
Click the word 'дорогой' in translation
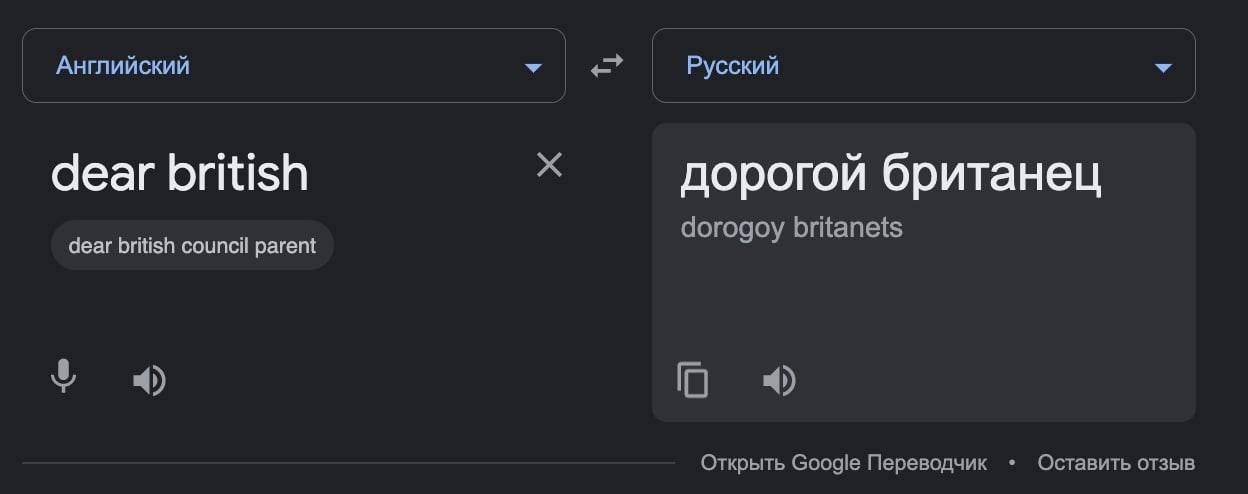coord(774,176)
